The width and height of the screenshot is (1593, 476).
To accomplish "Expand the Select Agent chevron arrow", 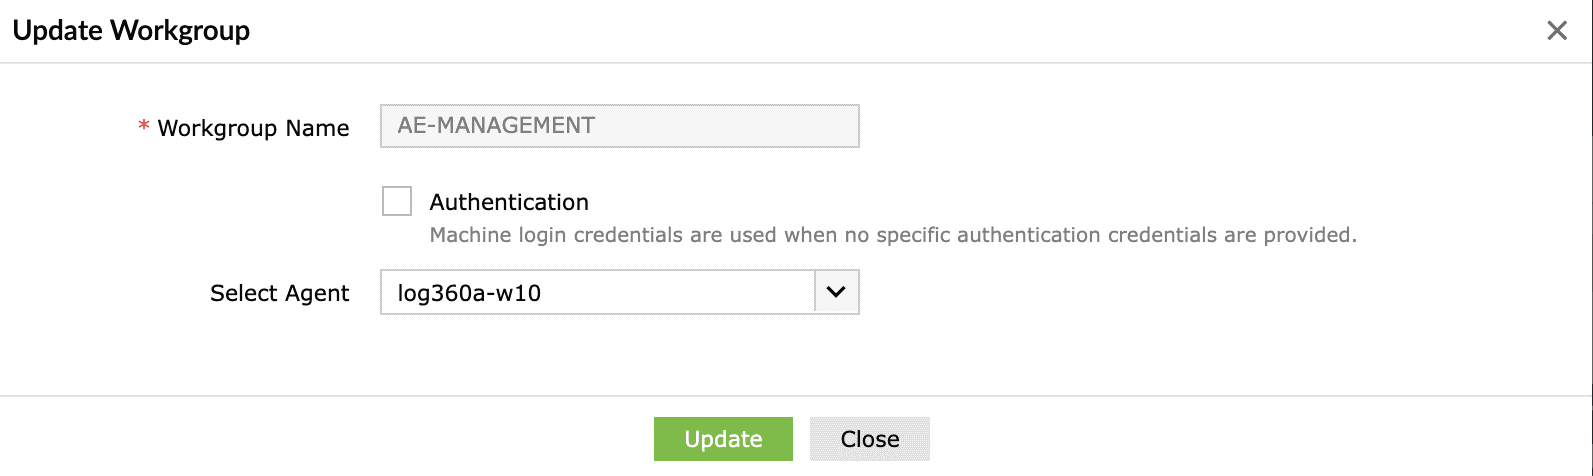I will pos(836,293).
